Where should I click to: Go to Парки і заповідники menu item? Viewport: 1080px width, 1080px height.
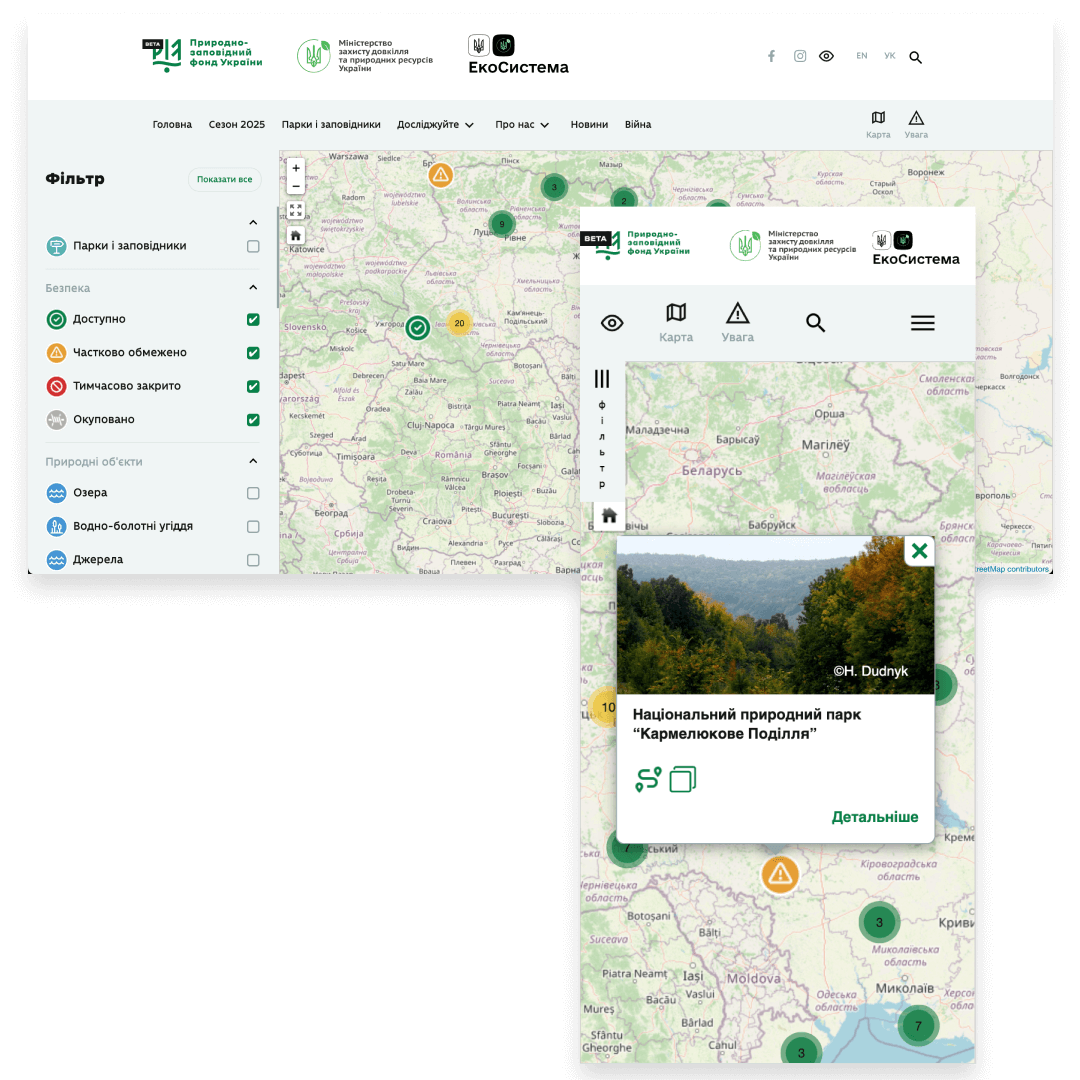[331, 125]
